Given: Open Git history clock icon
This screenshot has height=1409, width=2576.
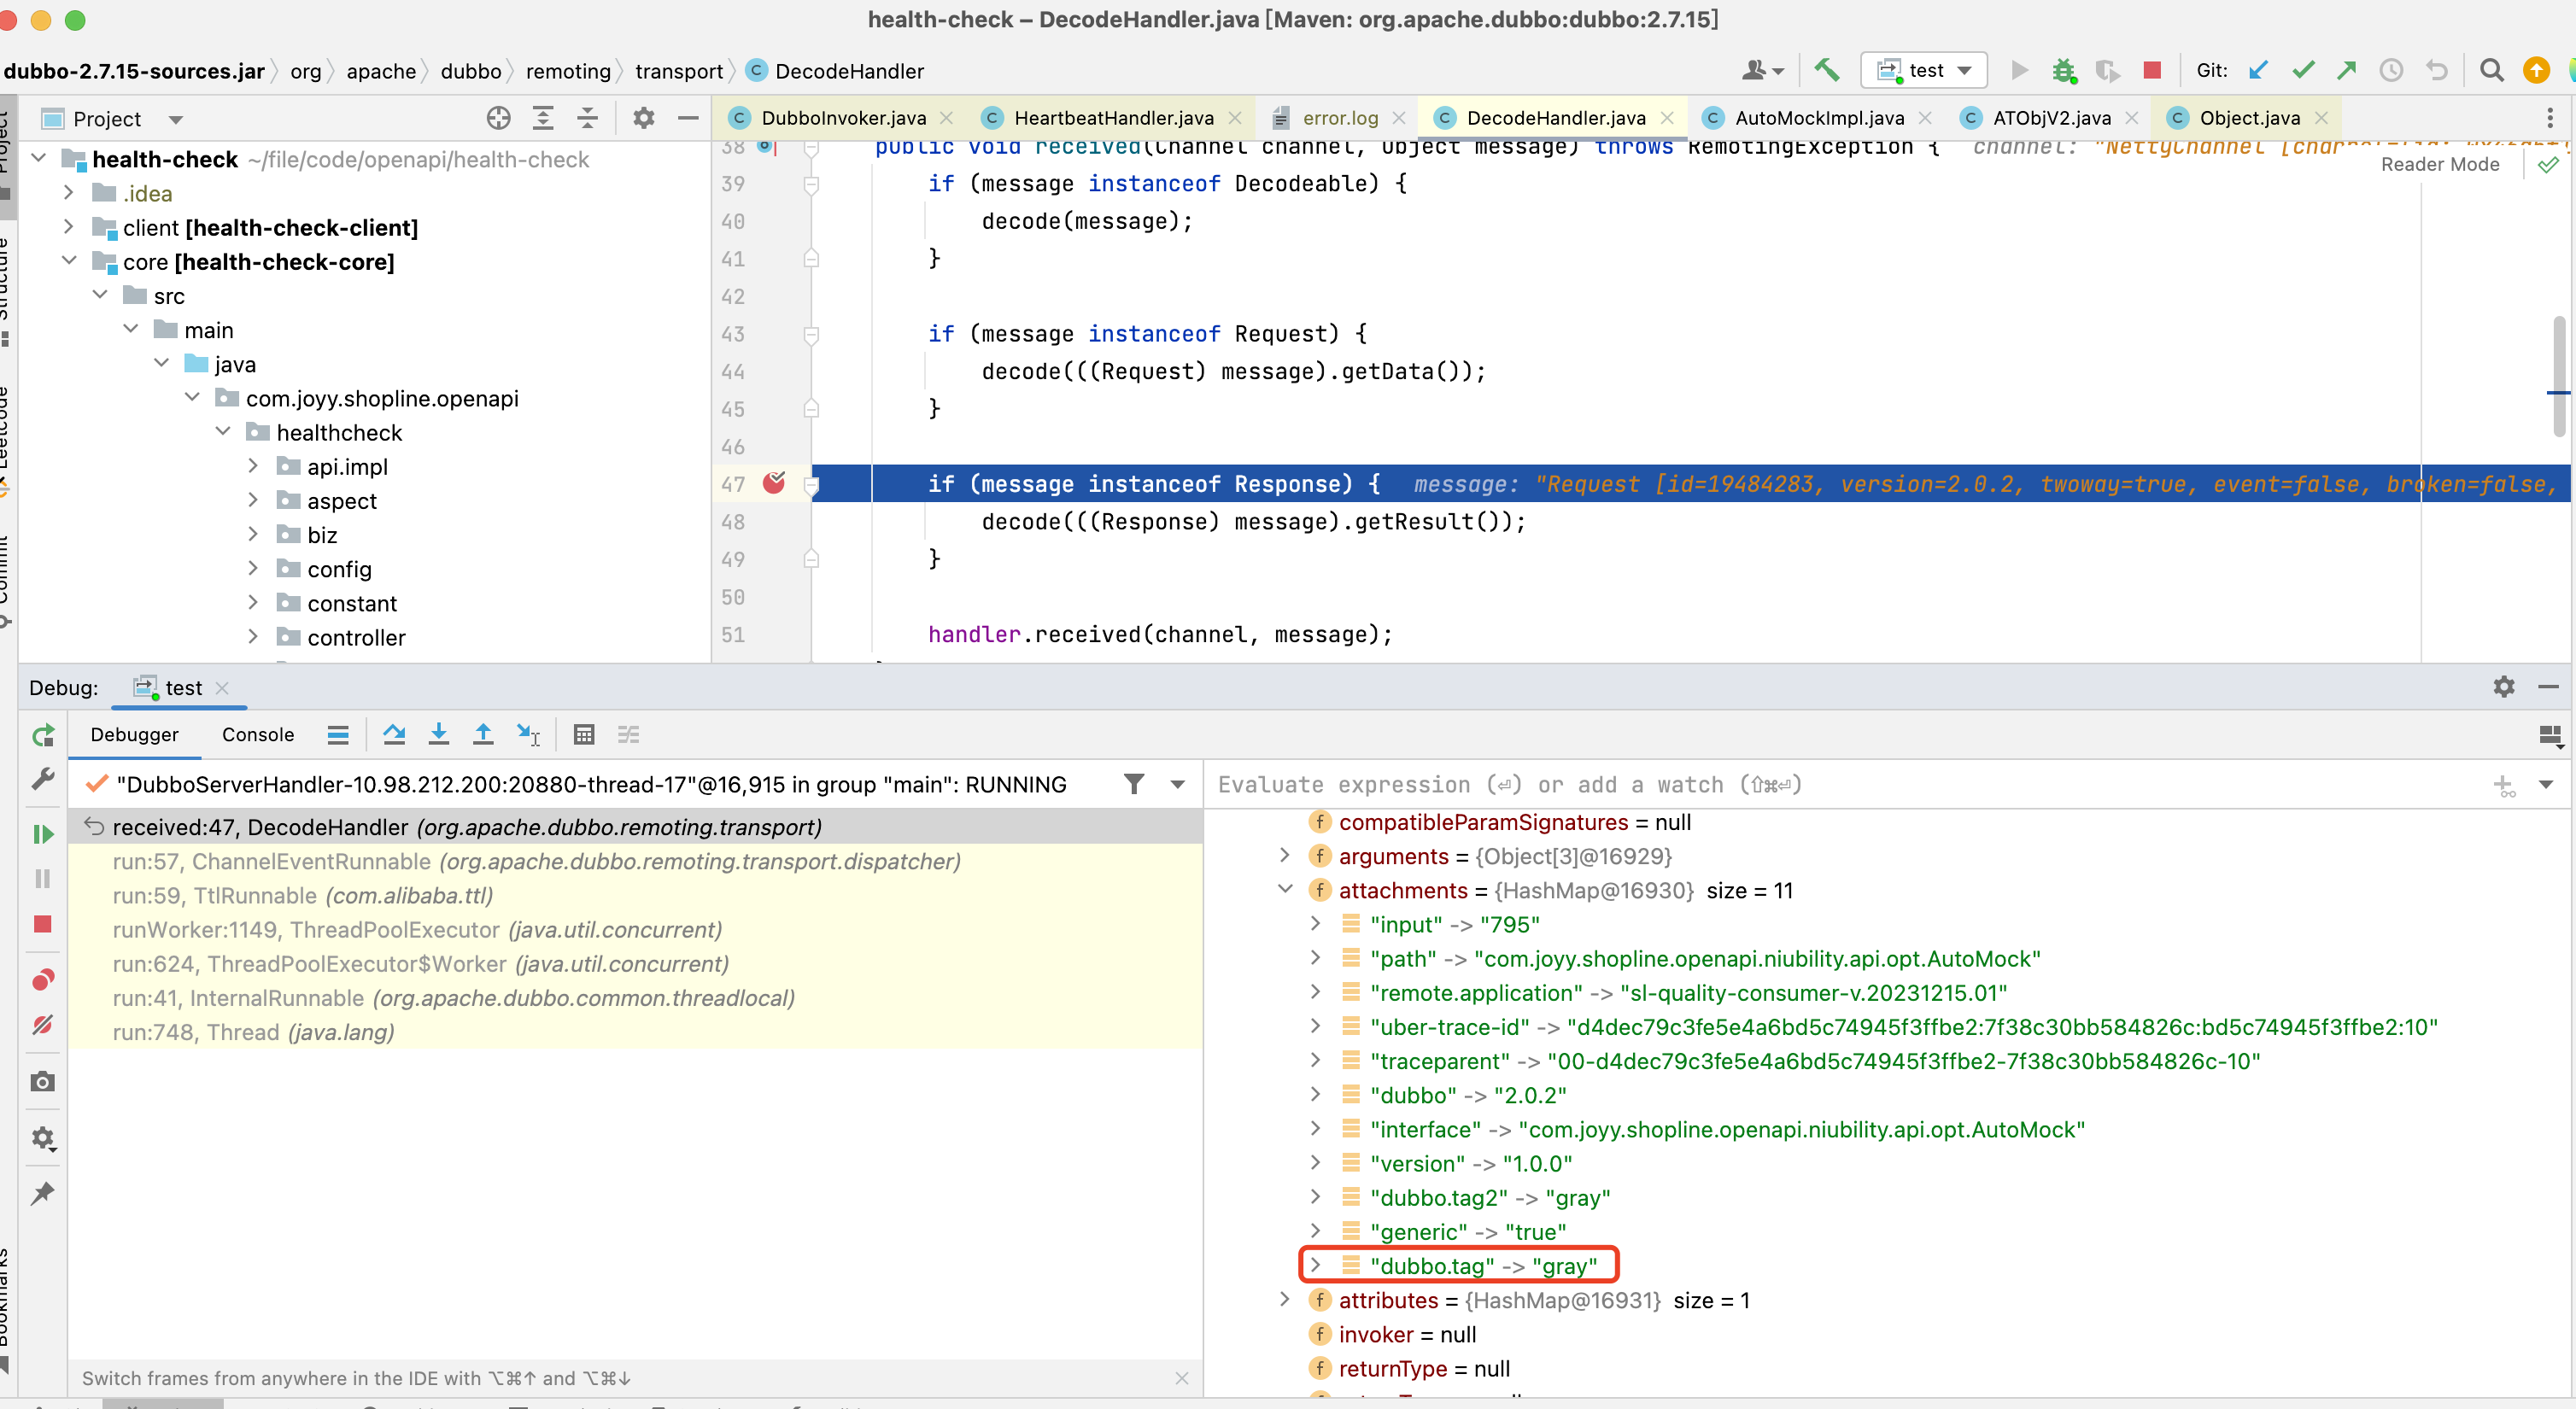Looking at the screenshot, I should [2391, 70].
